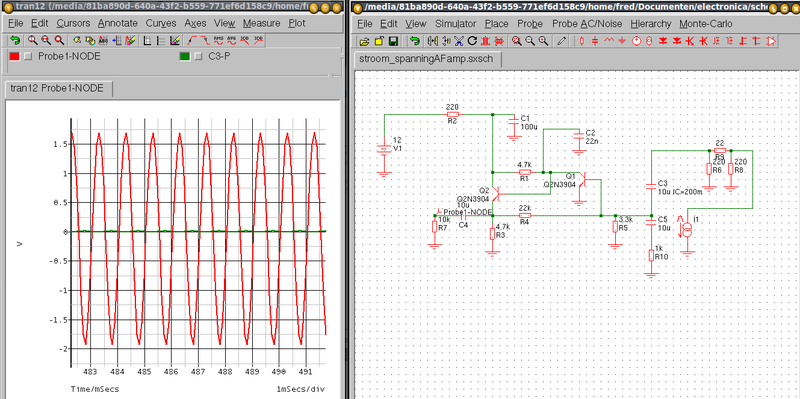This screenshot has width=800, height=399.
Task: Select the scissors cut tool
Action: (459, 41)
